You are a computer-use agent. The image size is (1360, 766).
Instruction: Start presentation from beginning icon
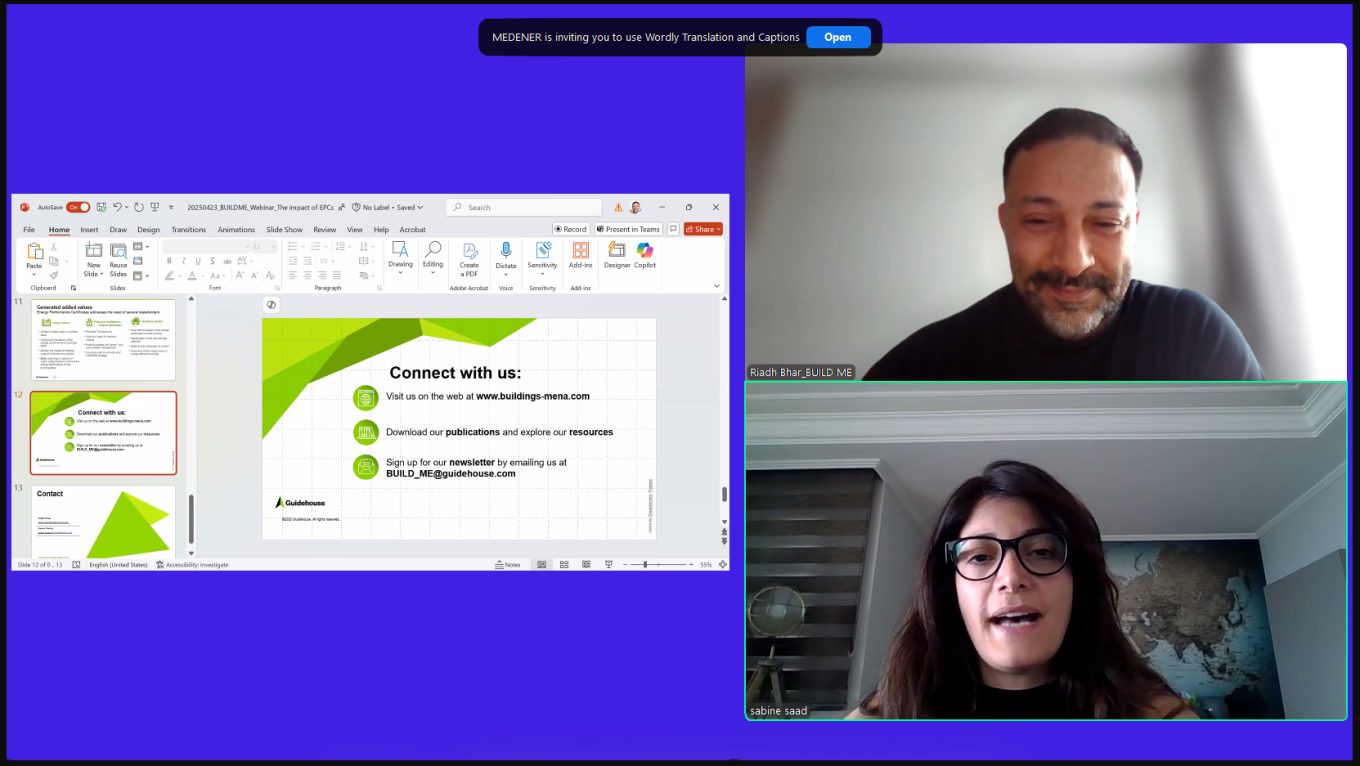click(155, 207)
